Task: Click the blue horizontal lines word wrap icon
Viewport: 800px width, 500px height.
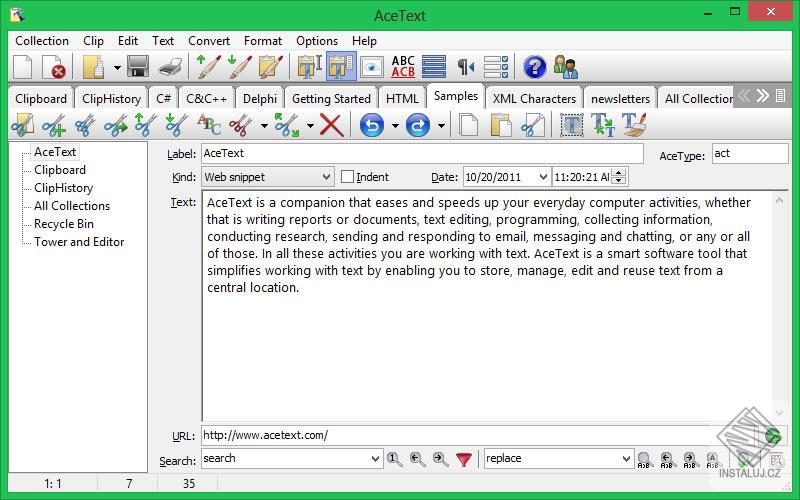Action: click(434, 67)
